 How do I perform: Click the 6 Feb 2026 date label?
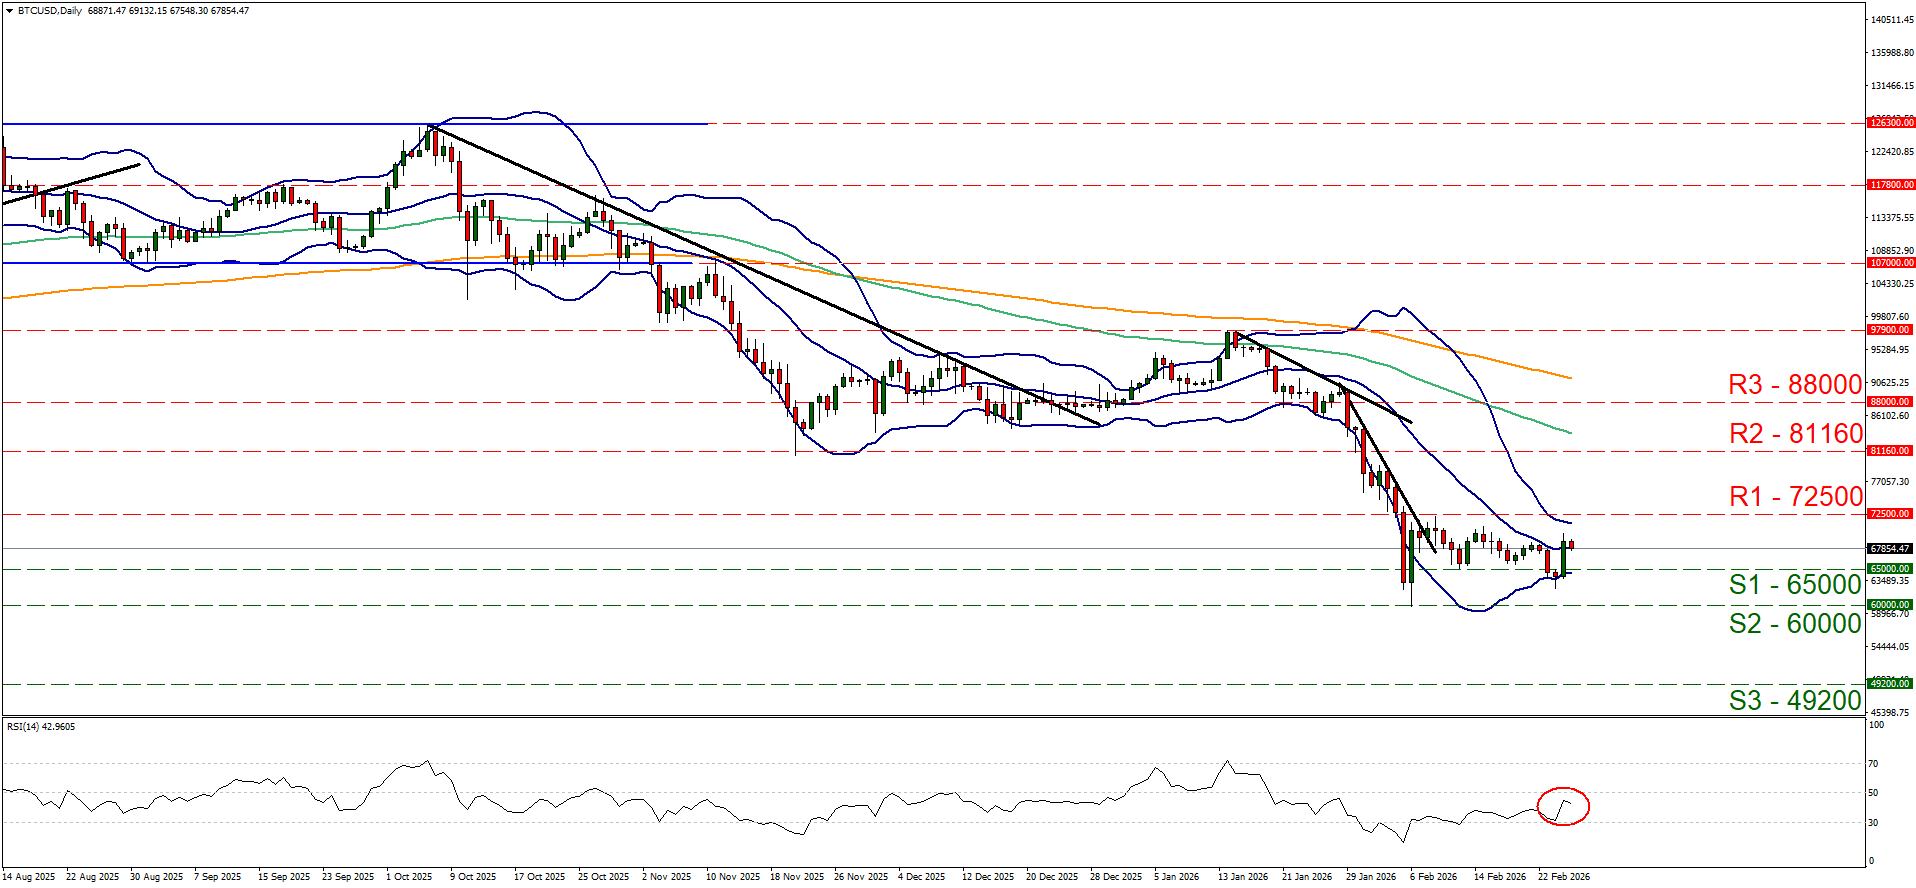coord(1433,877)
